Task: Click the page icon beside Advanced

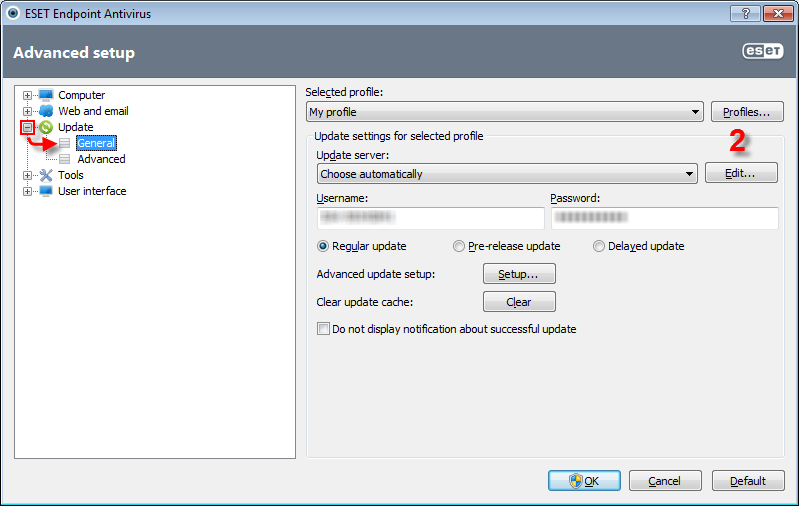Action: [x=65, y=159]
